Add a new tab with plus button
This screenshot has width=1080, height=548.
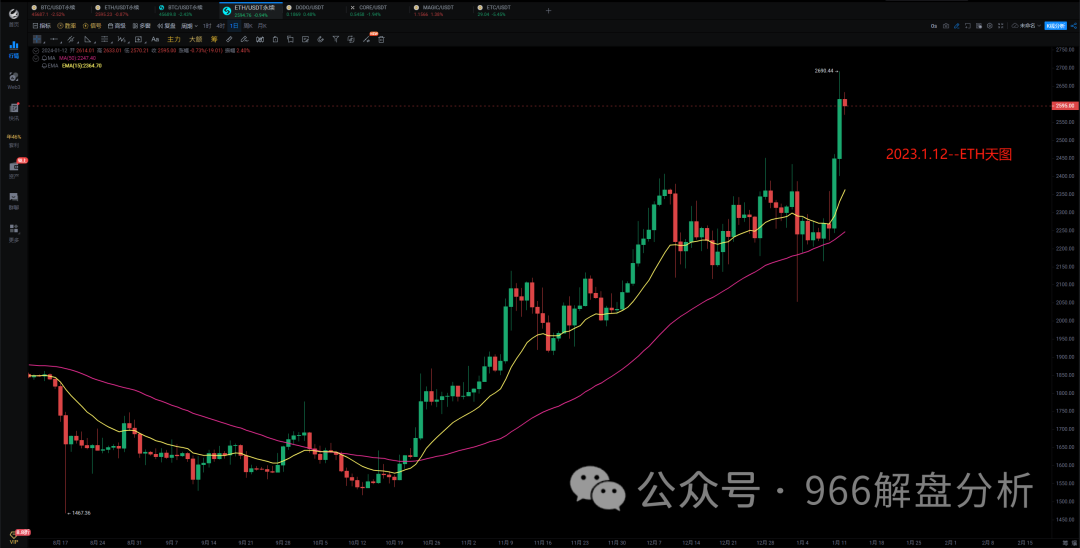click(x=548, y=10)
